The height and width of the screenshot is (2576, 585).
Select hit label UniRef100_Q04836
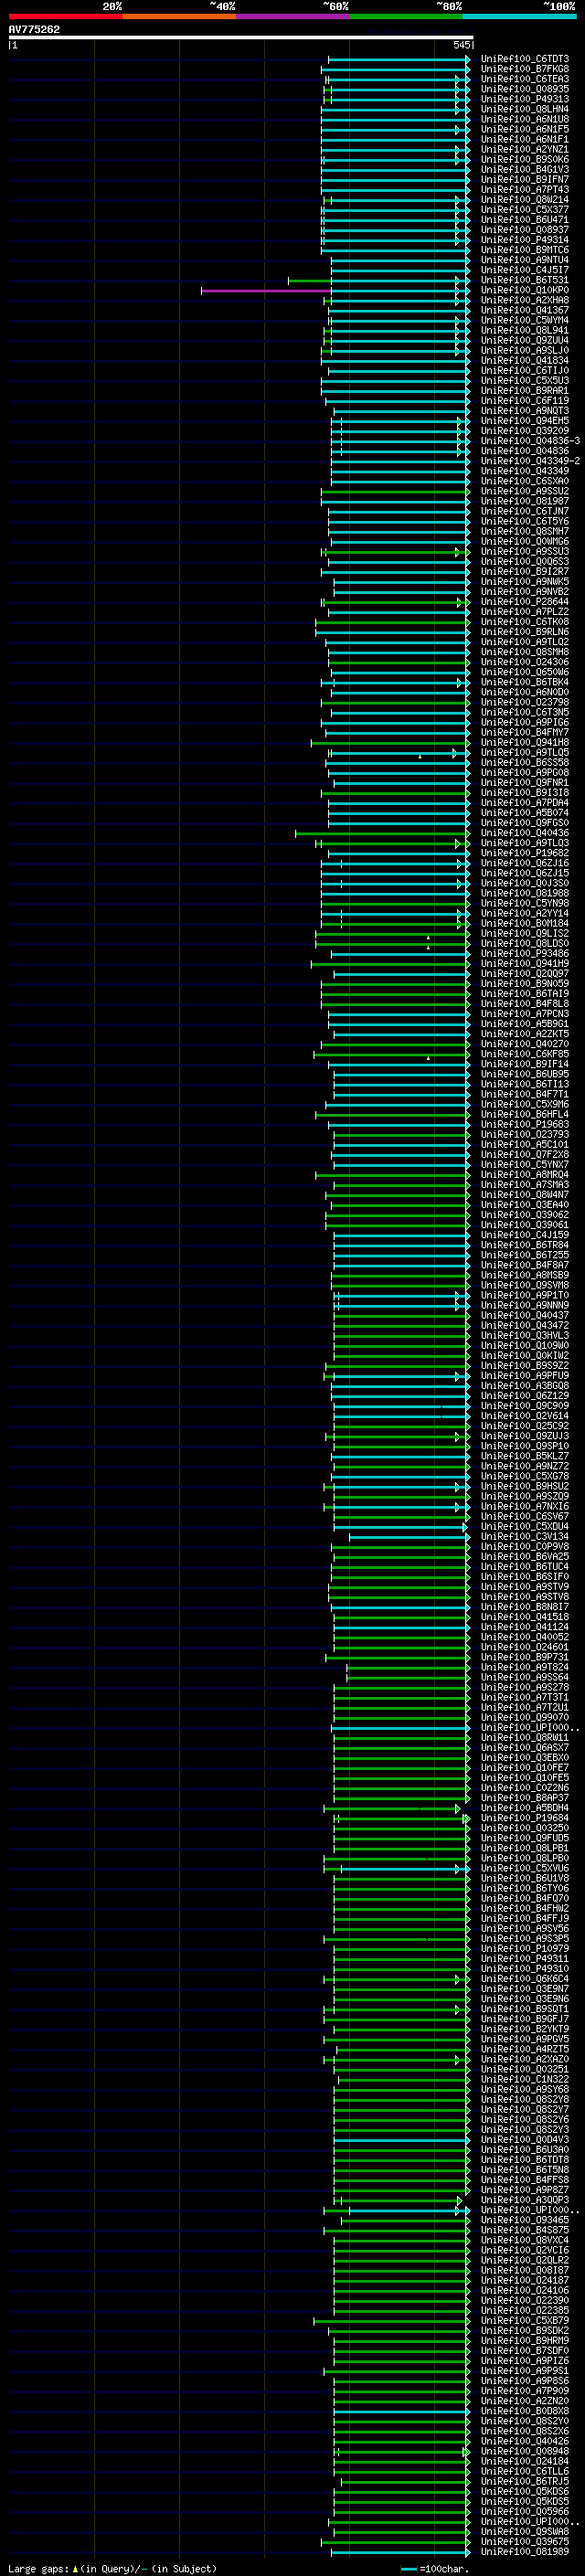pyautogui.click(x=525, y=451)
